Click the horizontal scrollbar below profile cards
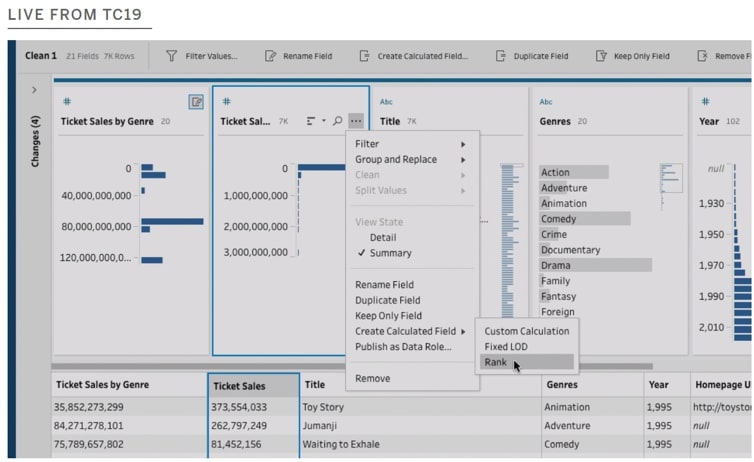 [352, 366]
